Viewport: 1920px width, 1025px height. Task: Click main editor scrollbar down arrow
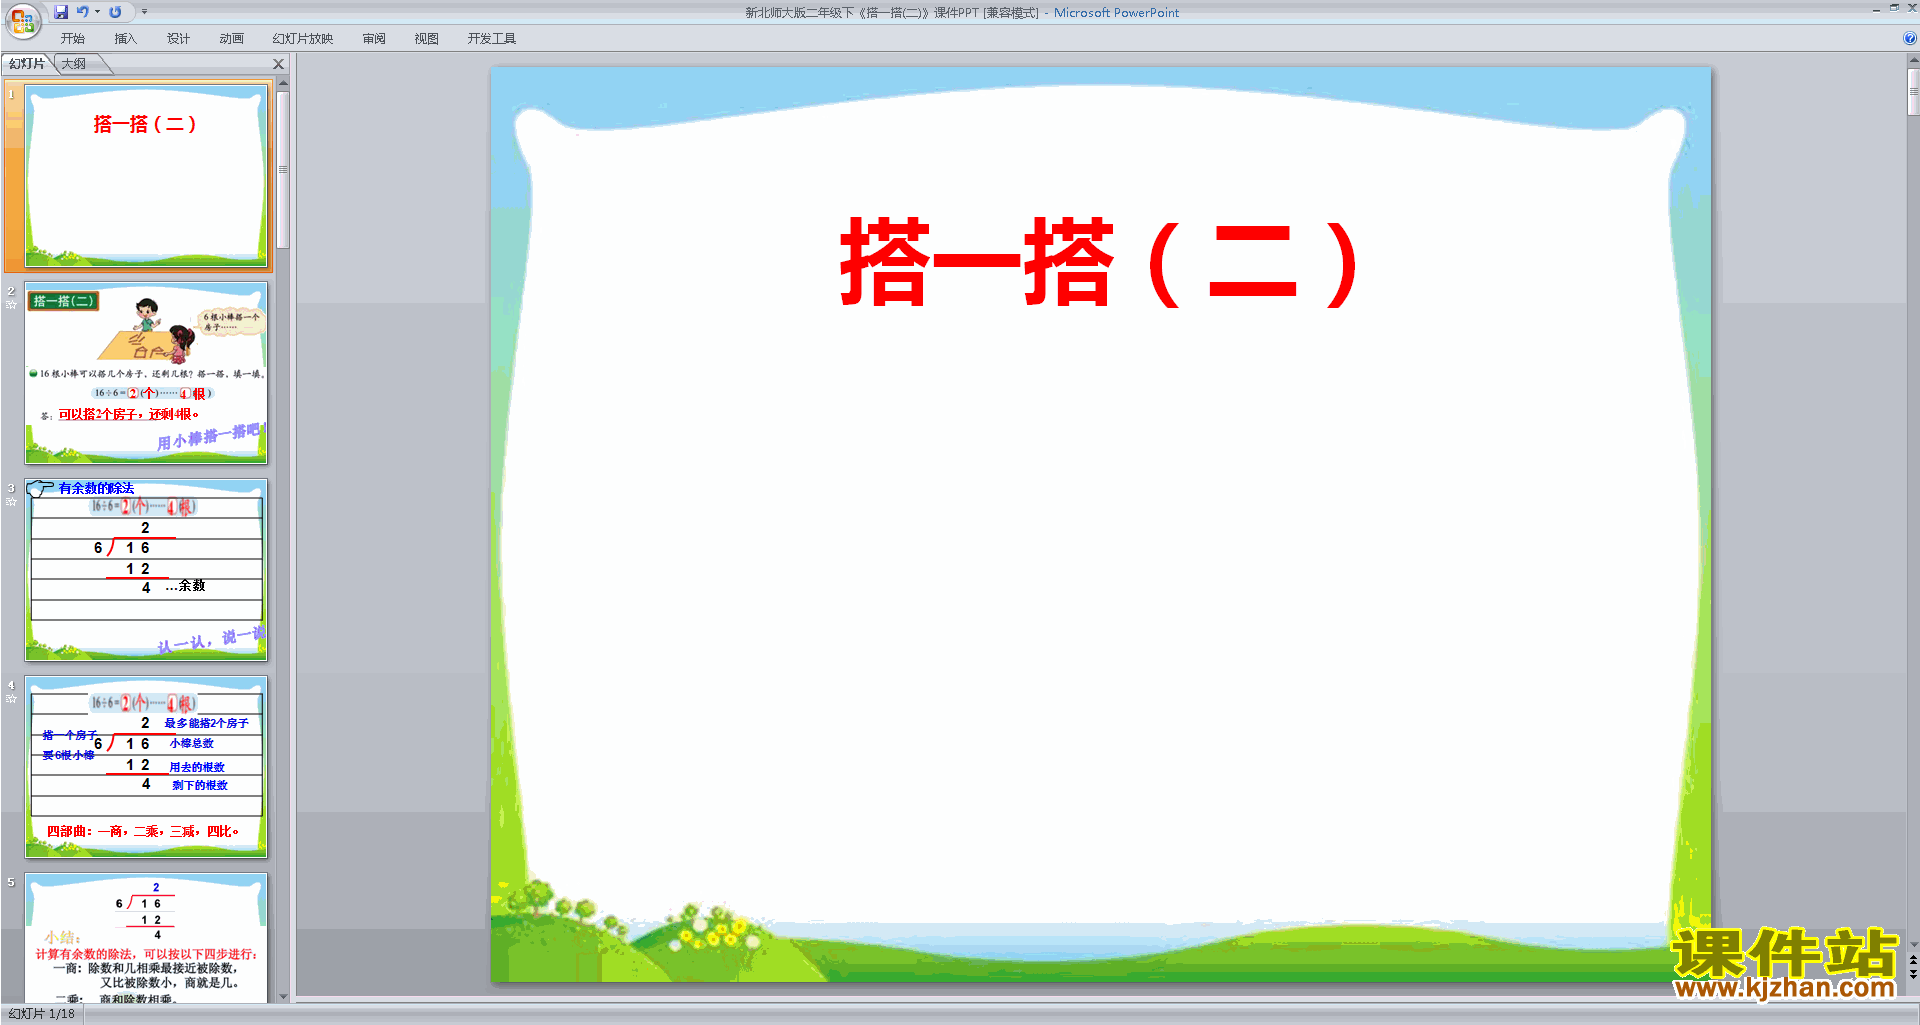(x=1913, y=943)
